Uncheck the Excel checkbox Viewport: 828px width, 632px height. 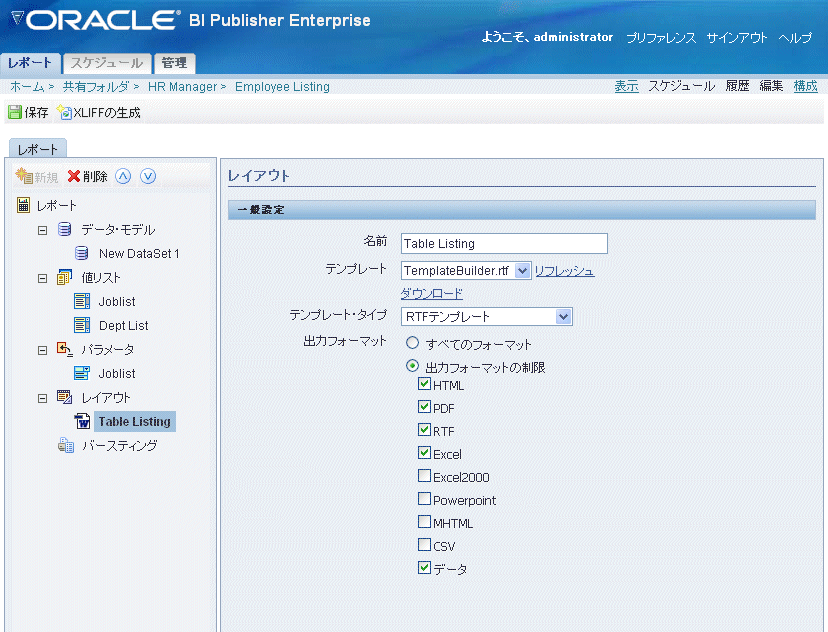pos(424,452)
